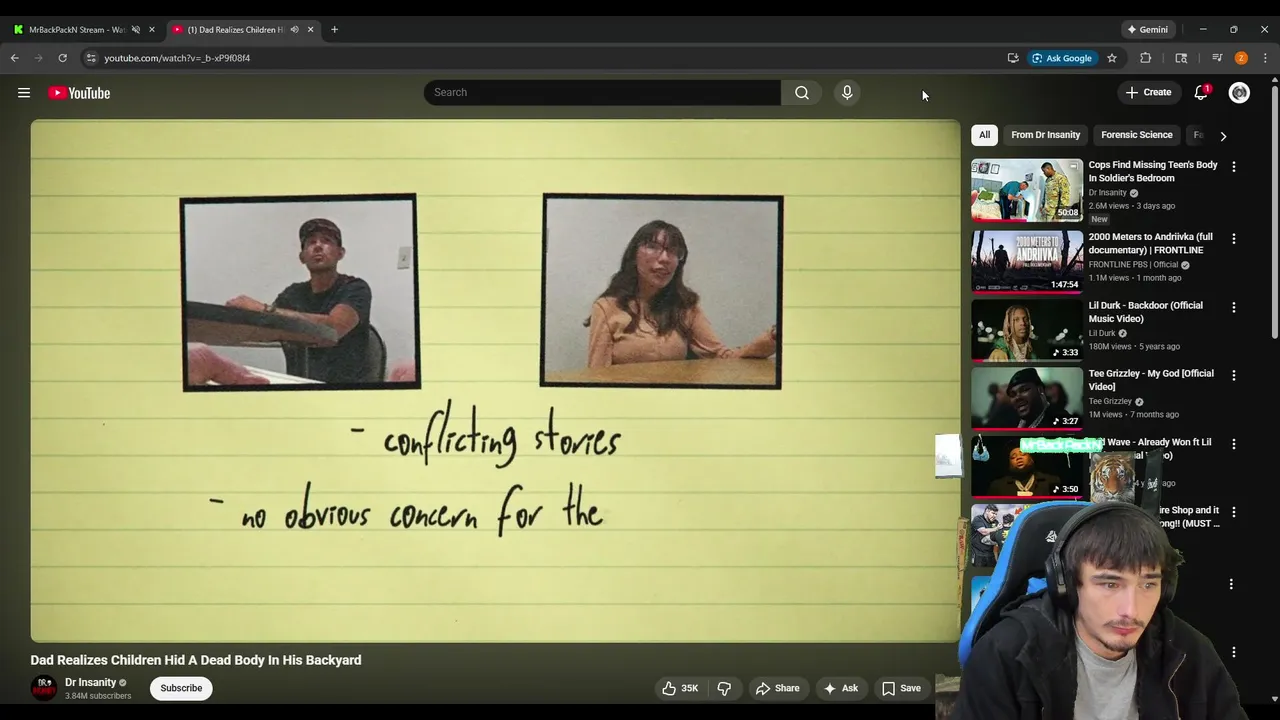Click the Tee Grizzley channel name
This screenshot has width=1280, height=720.
[1110, 401]
